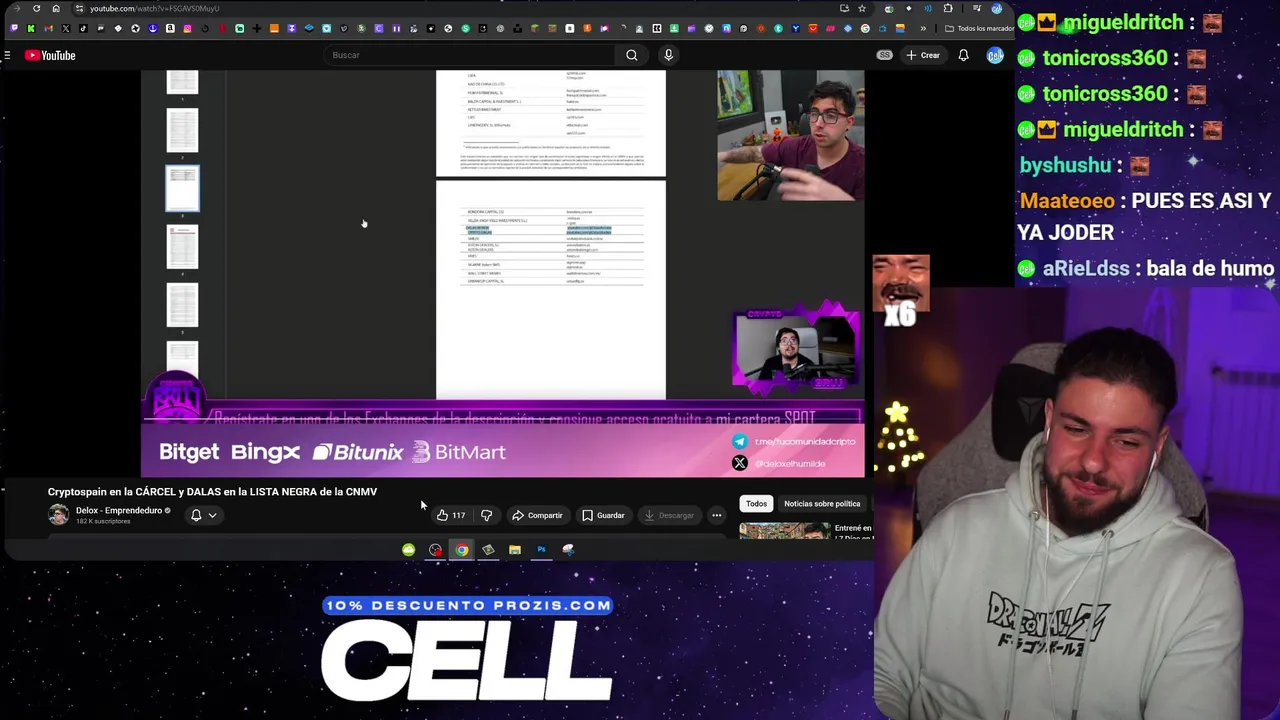Bookmark this page with the star
The height and width of the screenshot is (720, 1280).
[862, 8]
